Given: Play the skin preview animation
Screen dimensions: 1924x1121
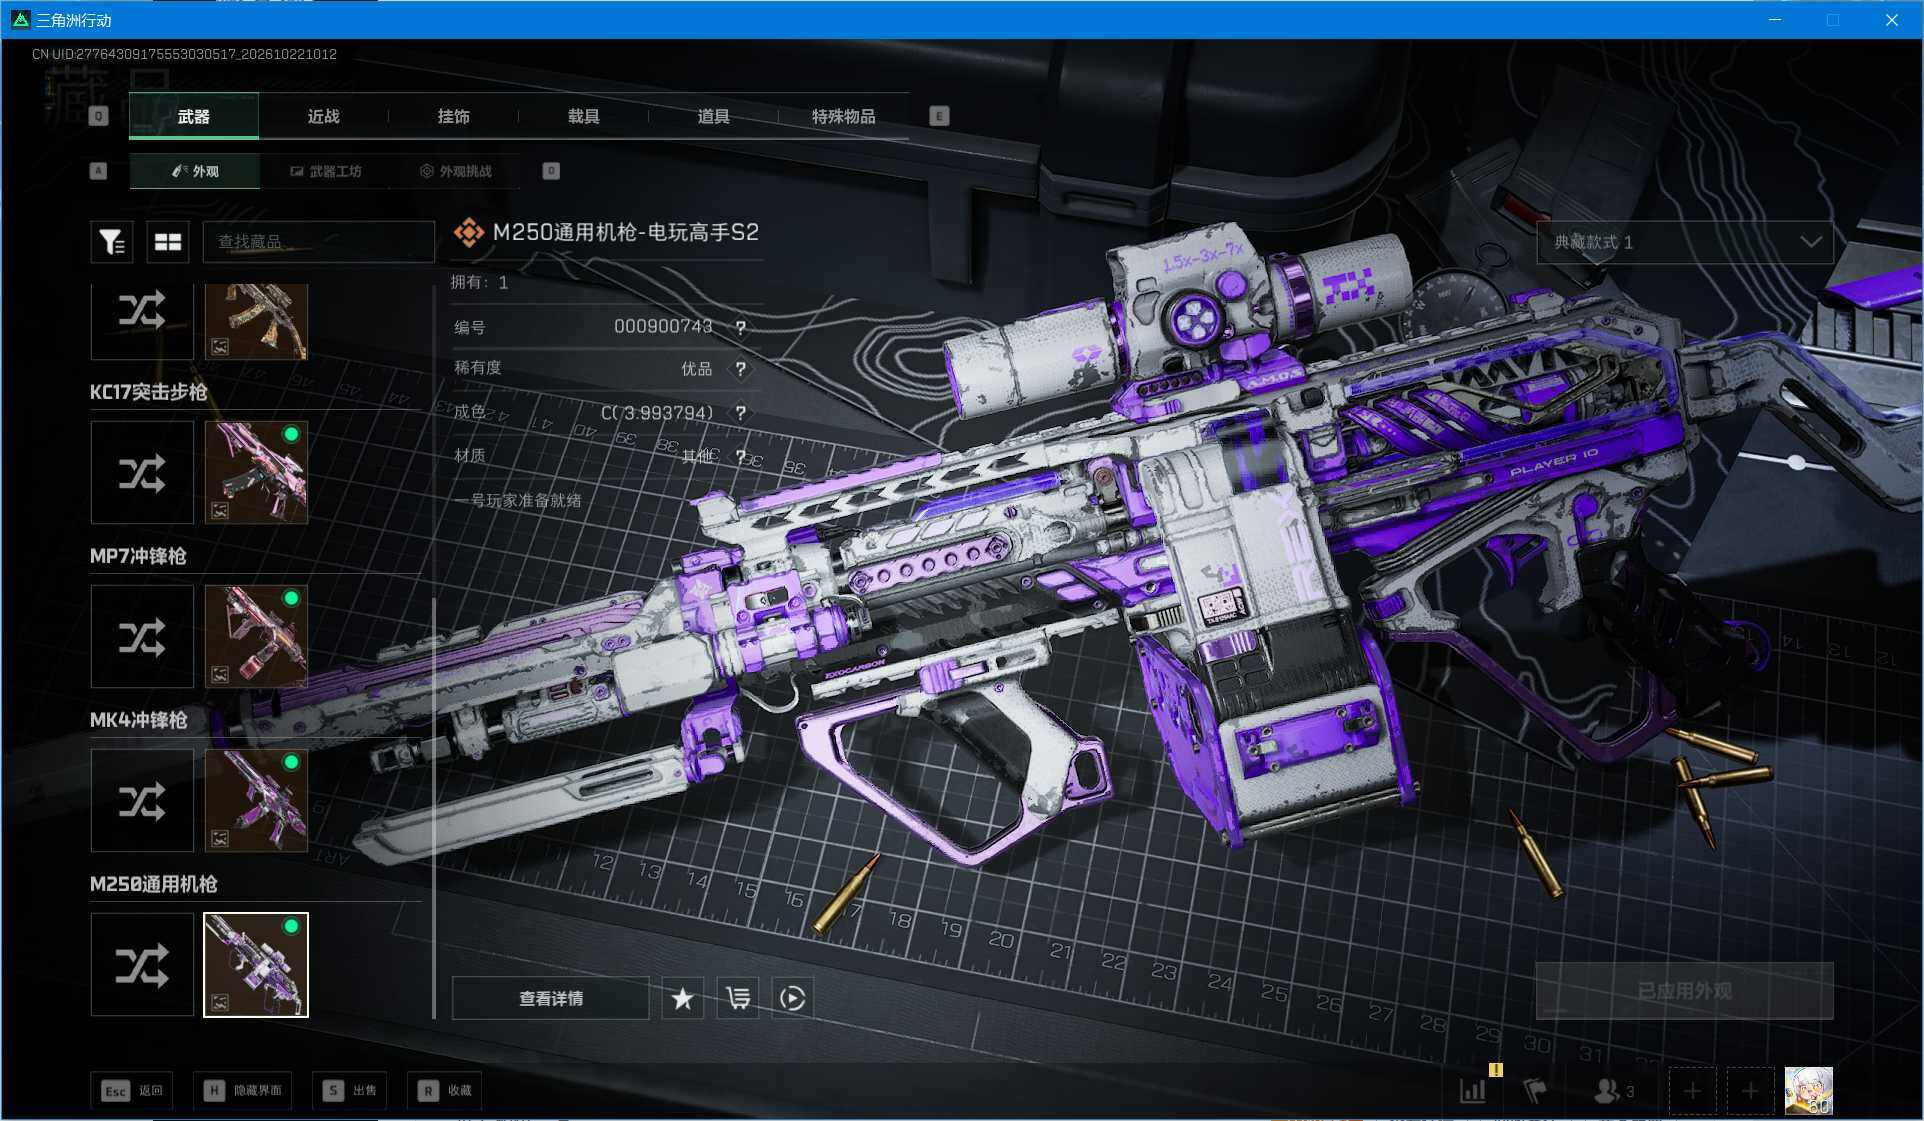Looking at the screenshot, I should [792, 998].
